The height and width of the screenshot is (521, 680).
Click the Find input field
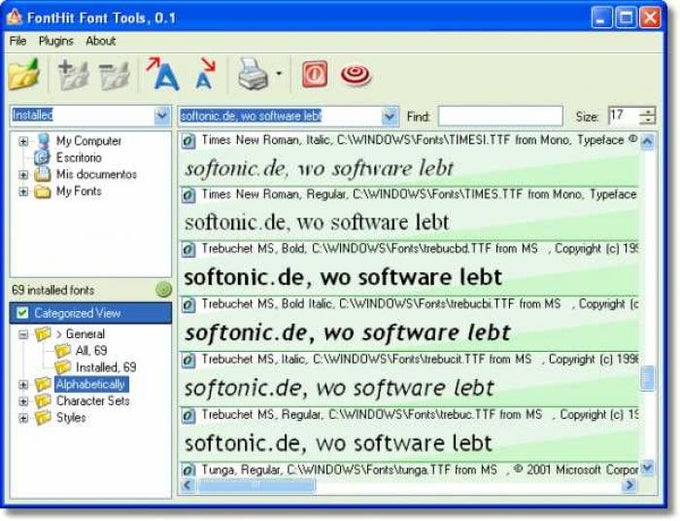[x=500, y=116]
